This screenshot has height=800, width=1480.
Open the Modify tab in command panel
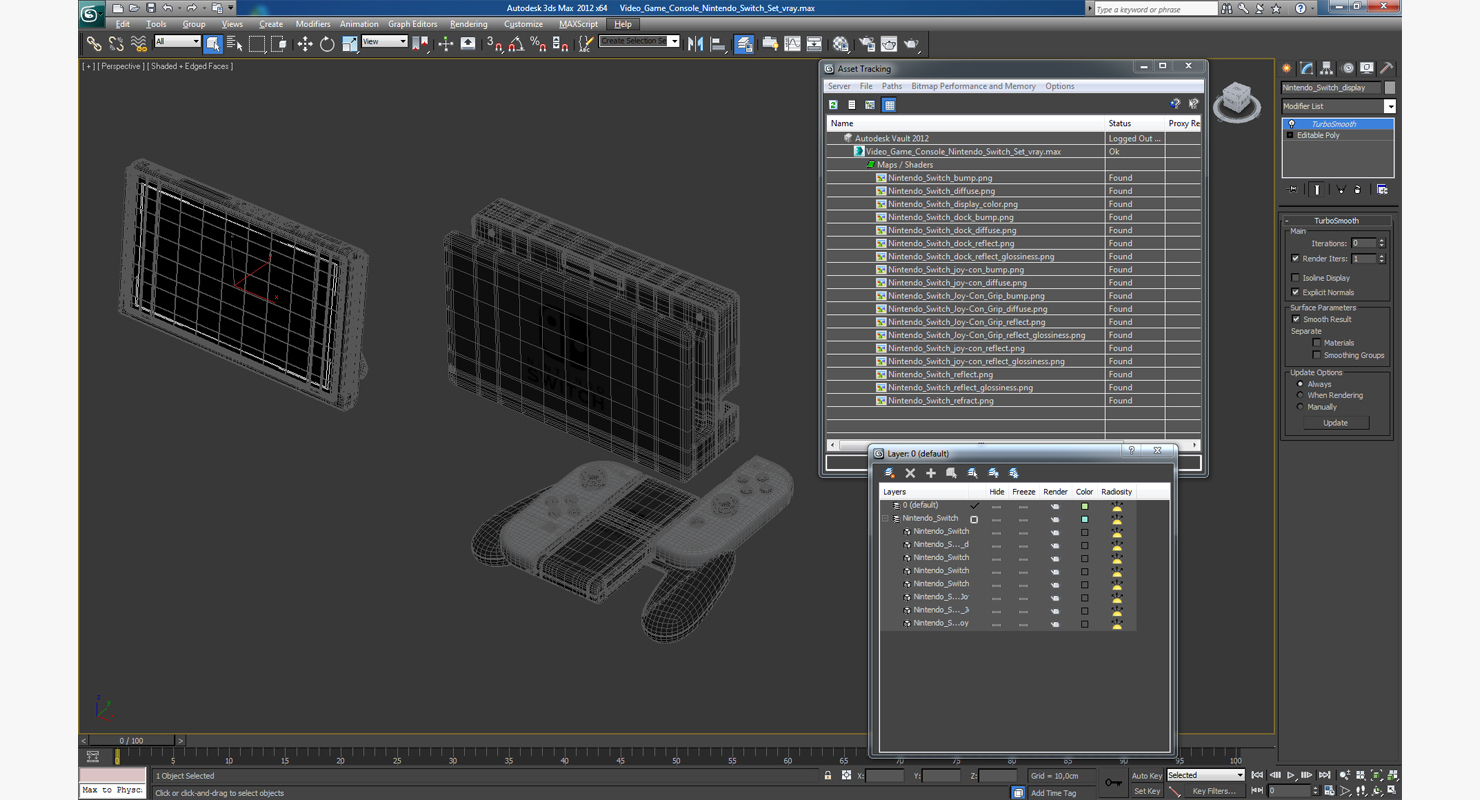pyautogui.click(x=1307, y=68)
